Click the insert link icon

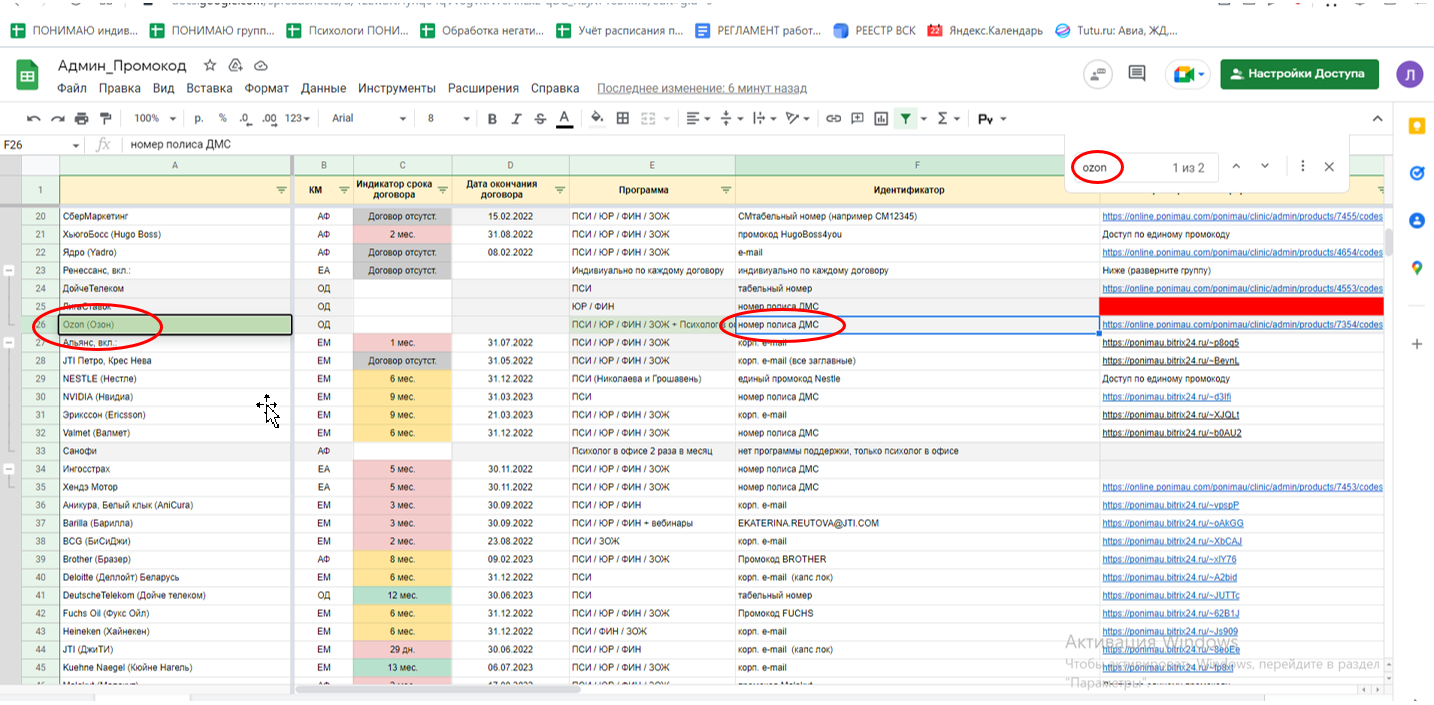pyautogui.click(x=832, y=118)
